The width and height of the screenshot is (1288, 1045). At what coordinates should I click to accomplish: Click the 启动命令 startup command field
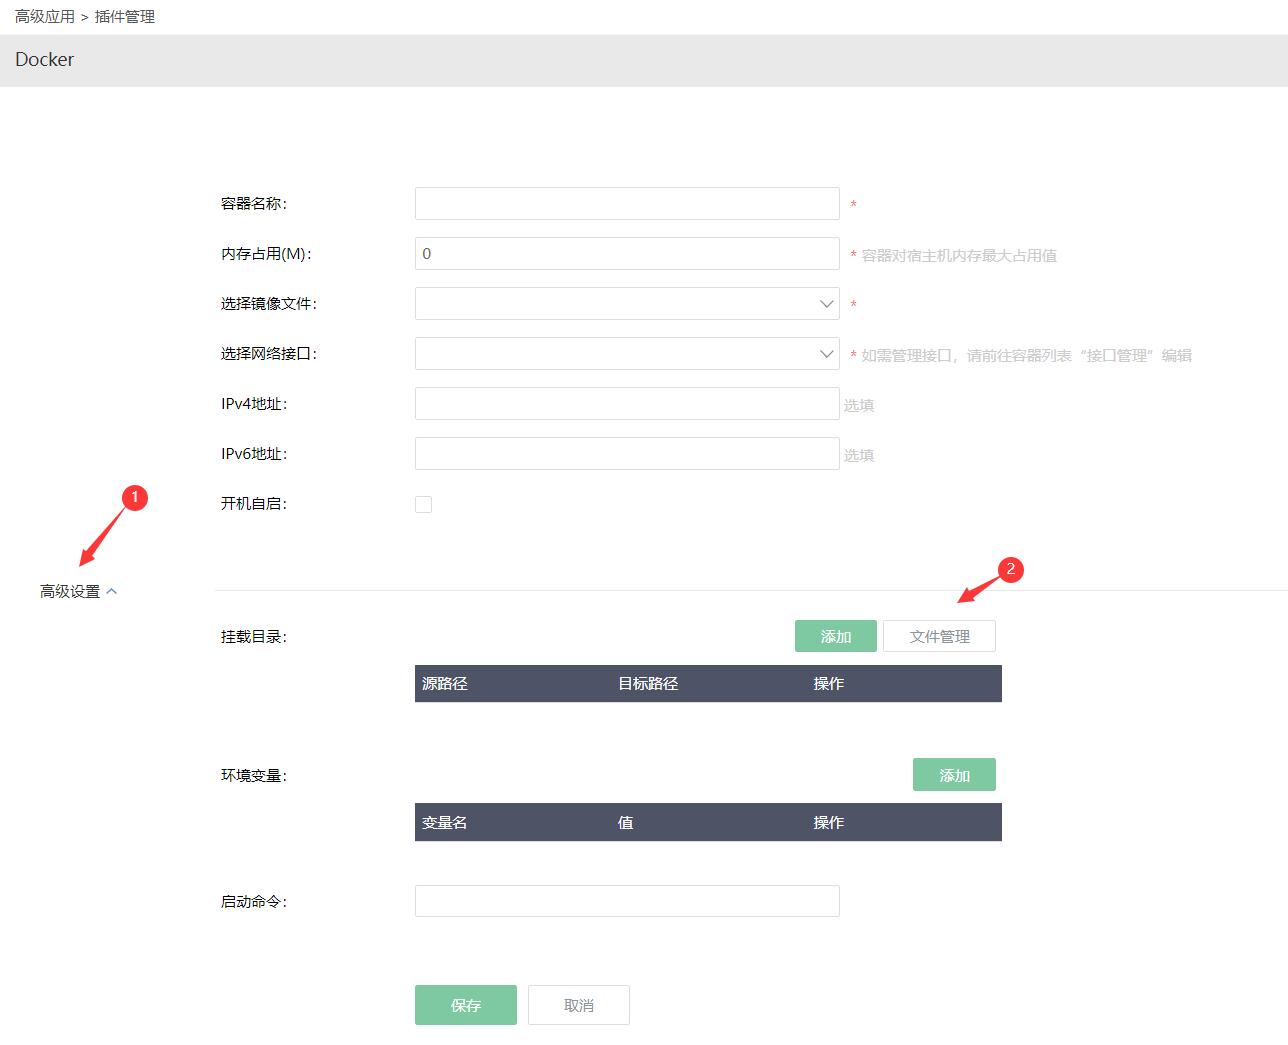tap(626, 900)
